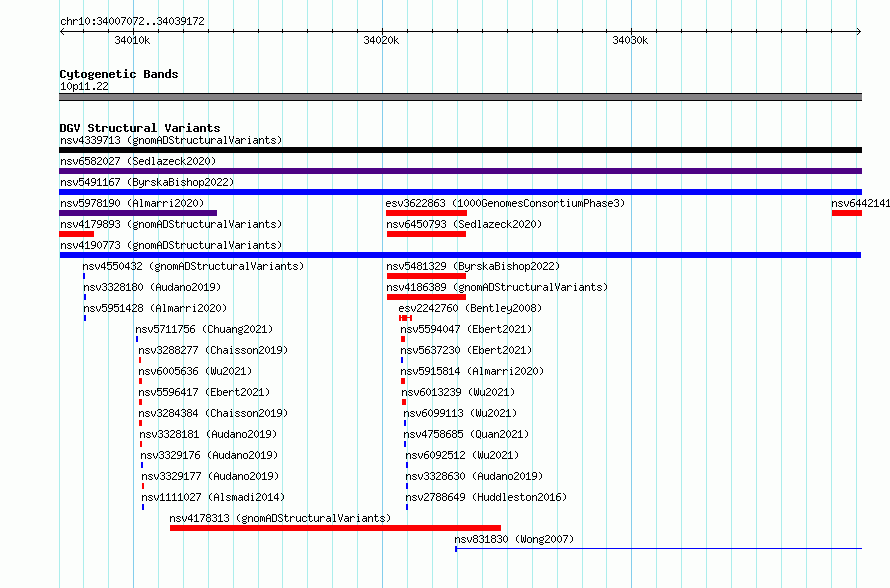Click nsv4758685 (Quan2021) label
The image size is (890, 588).
pos(467,434)
